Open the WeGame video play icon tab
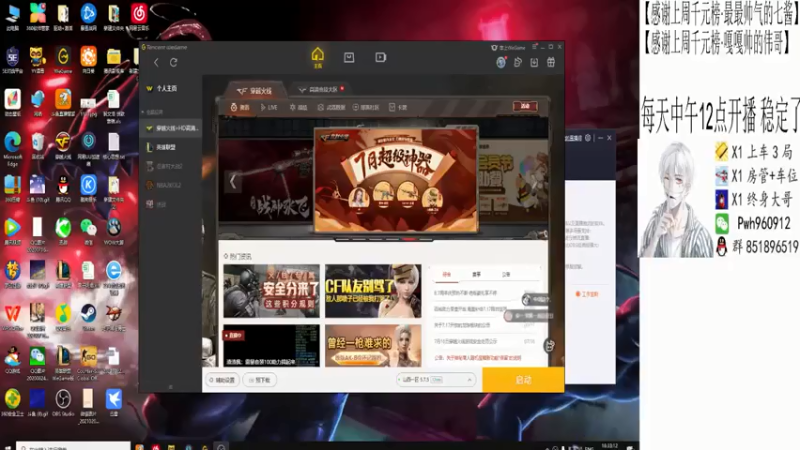 click(381, 57)
